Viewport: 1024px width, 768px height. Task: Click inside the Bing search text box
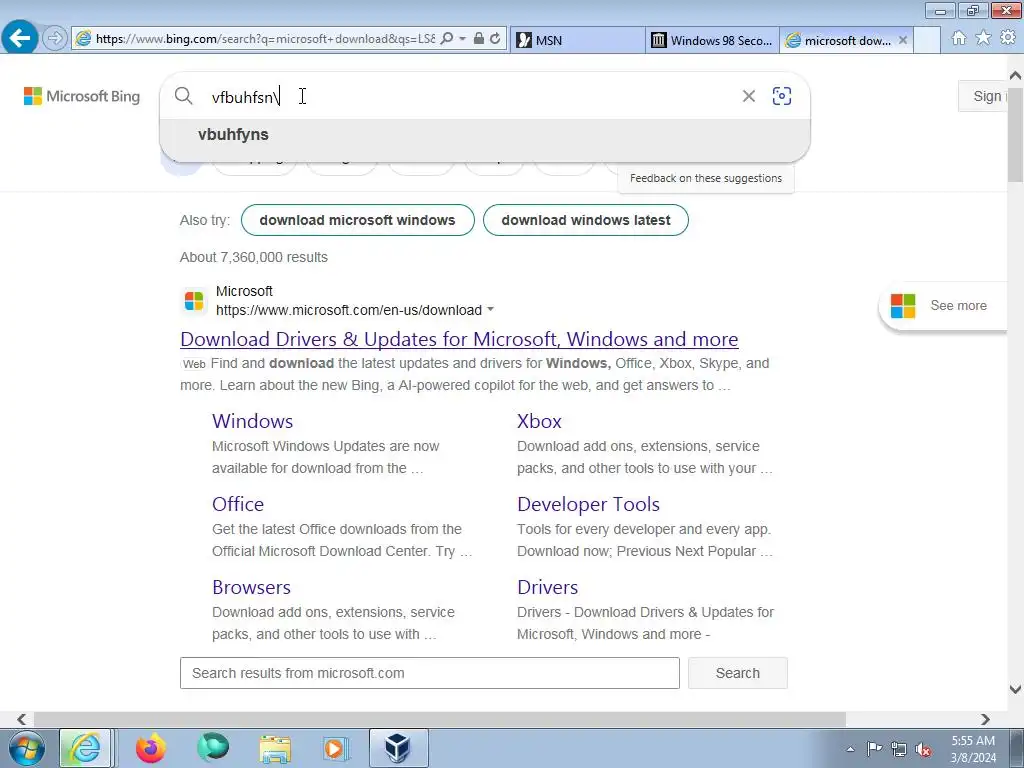coord(470,97)
